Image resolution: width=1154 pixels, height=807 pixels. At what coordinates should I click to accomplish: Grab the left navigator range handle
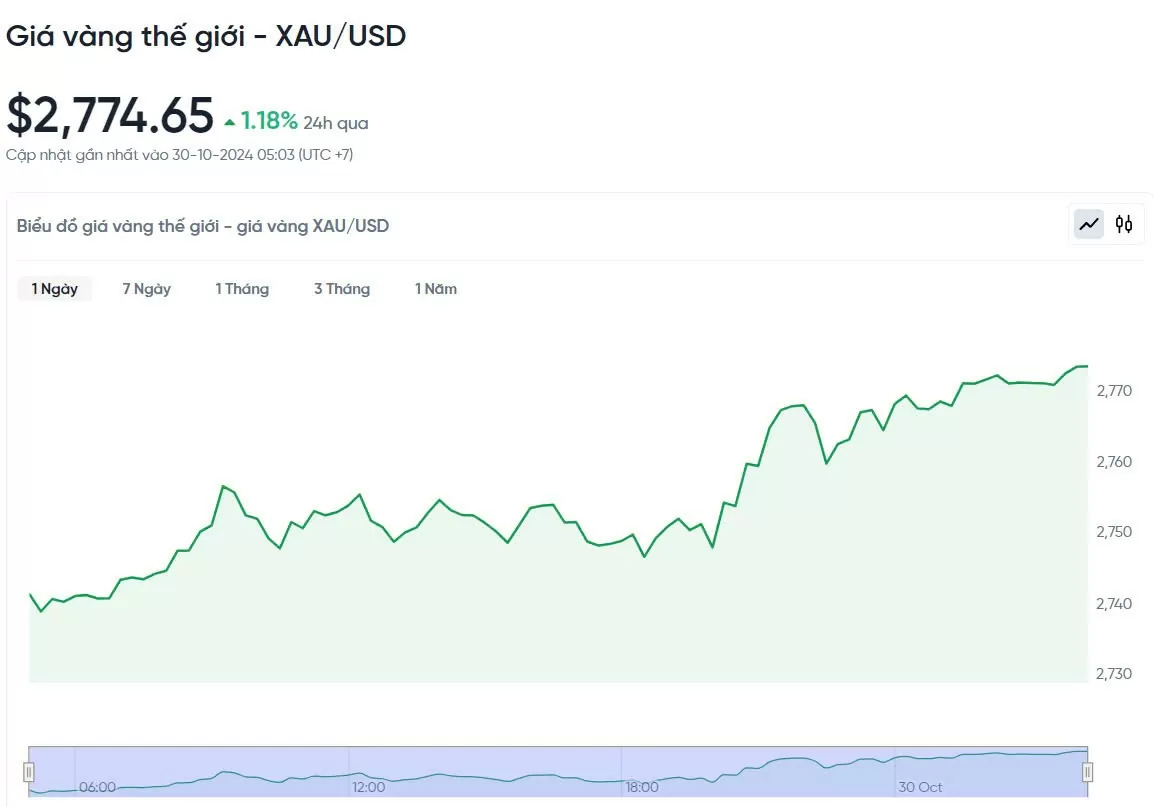click(x=29, y=772)
